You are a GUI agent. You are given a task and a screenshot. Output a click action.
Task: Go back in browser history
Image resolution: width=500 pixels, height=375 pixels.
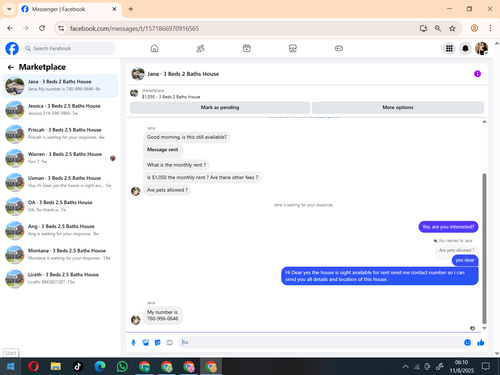tap(10, 28)
